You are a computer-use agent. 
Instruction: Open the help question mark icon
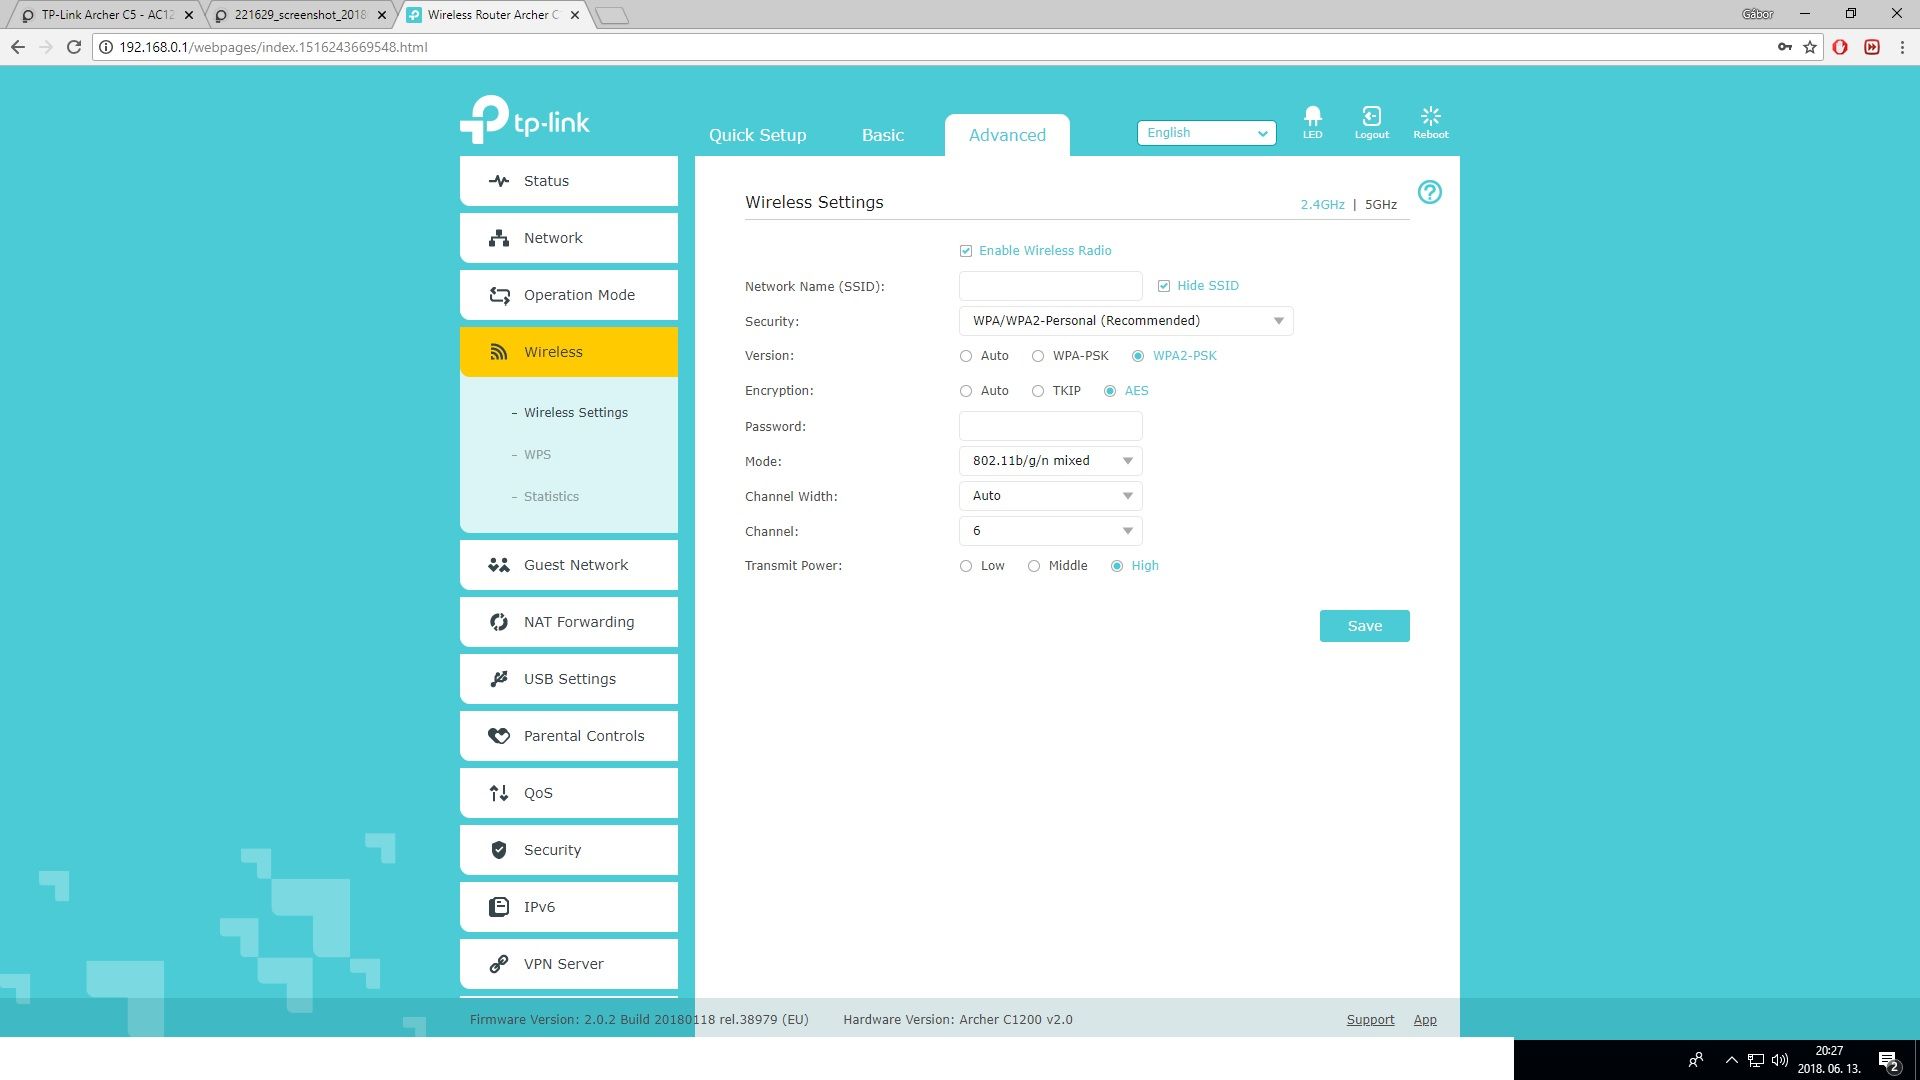pyautogui.click(x=1429, y=192)
